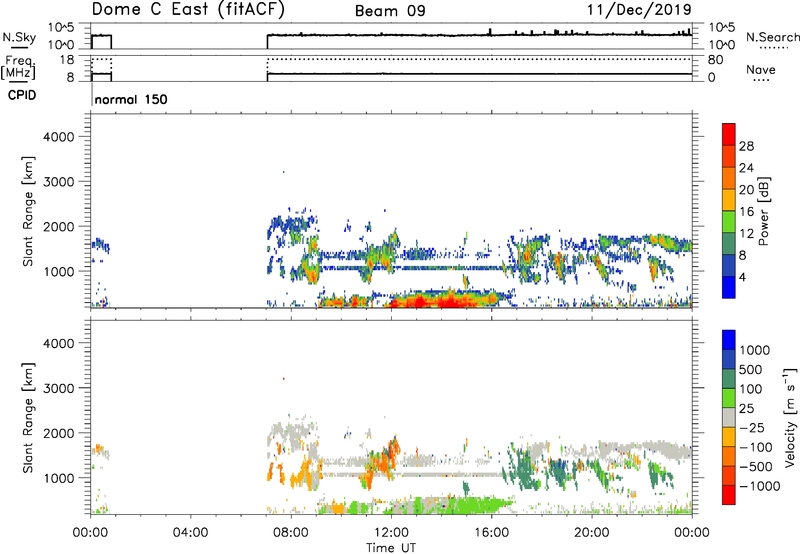
Task: Select yellow-orange segment of power colorbar
Action: pyautogui.click(x=729, y=200)
